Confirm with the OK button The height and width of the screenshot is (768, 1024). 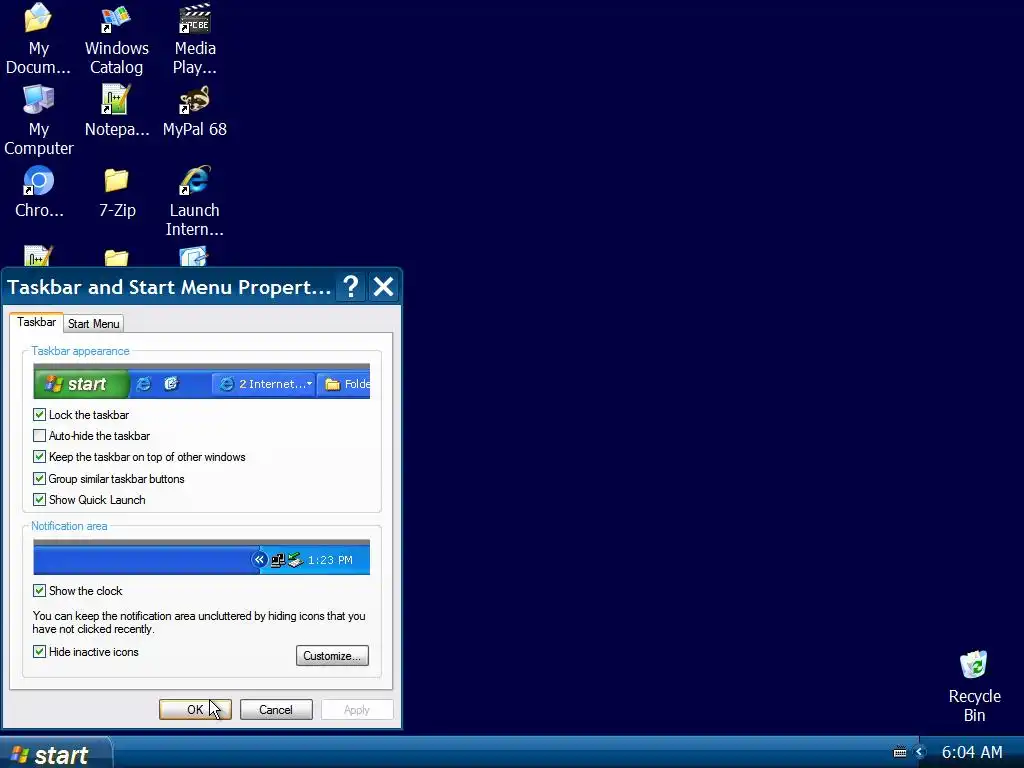pos(195,709)
